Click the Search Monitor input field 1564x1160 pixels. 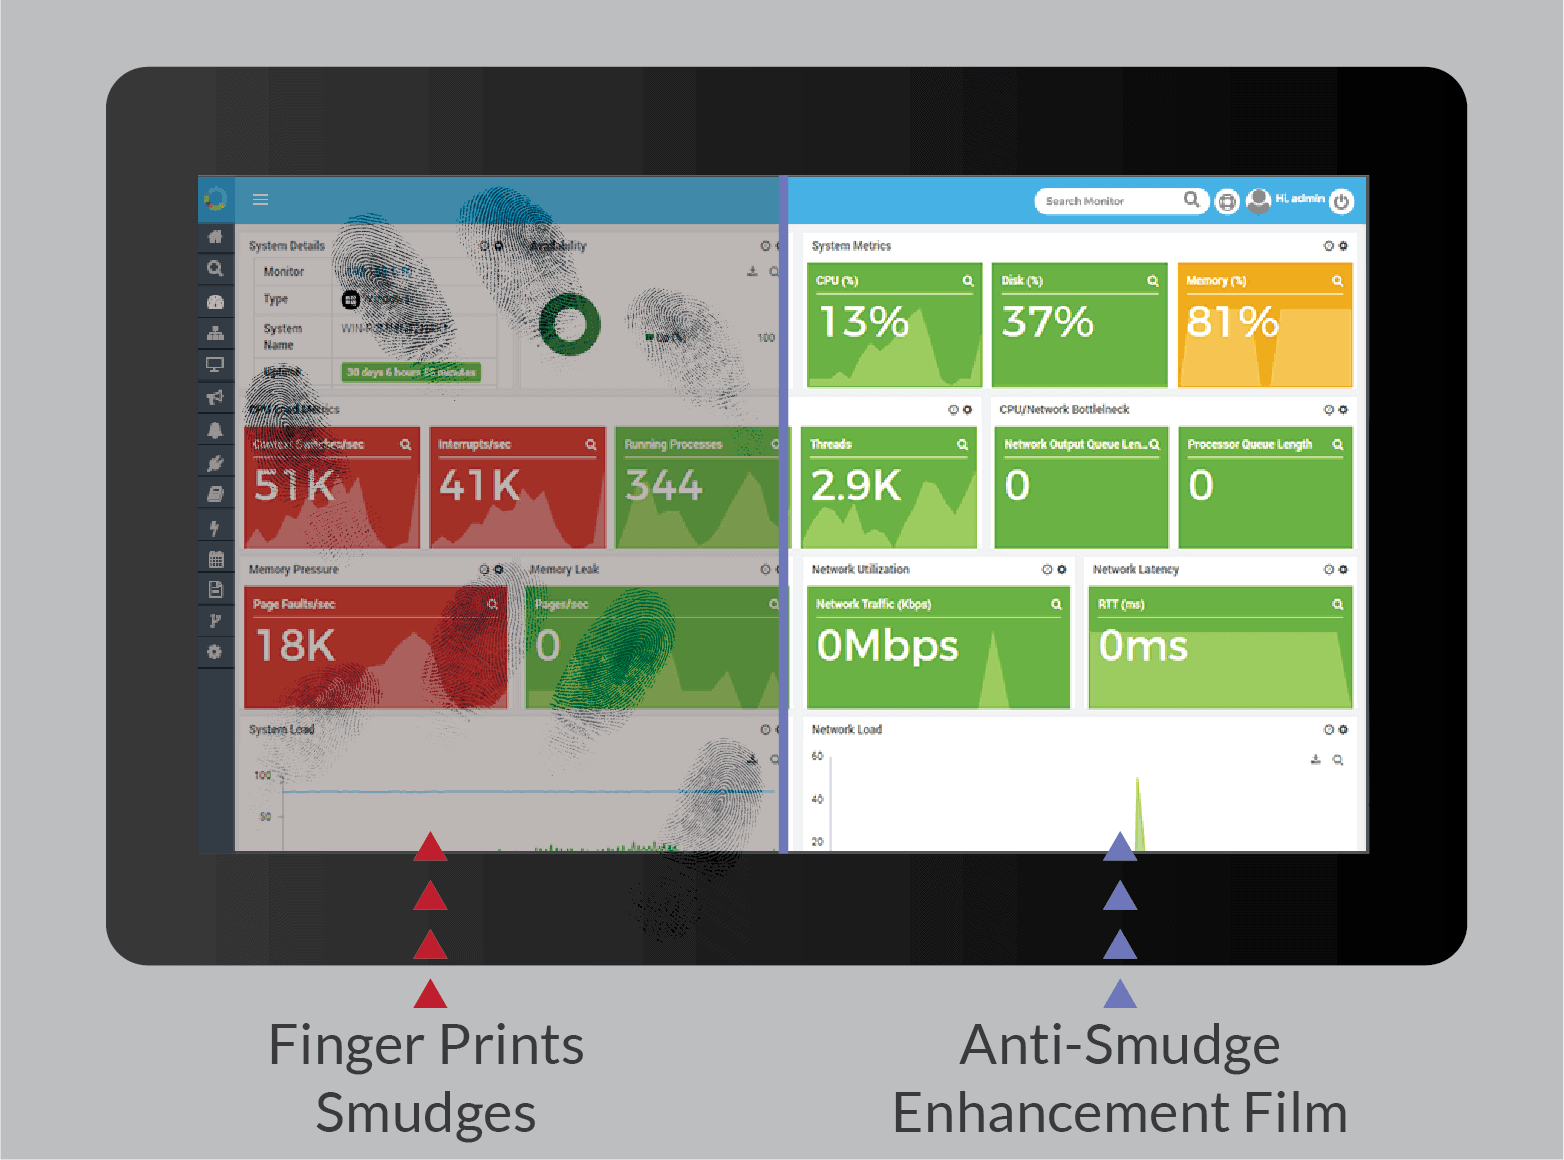1121,201
